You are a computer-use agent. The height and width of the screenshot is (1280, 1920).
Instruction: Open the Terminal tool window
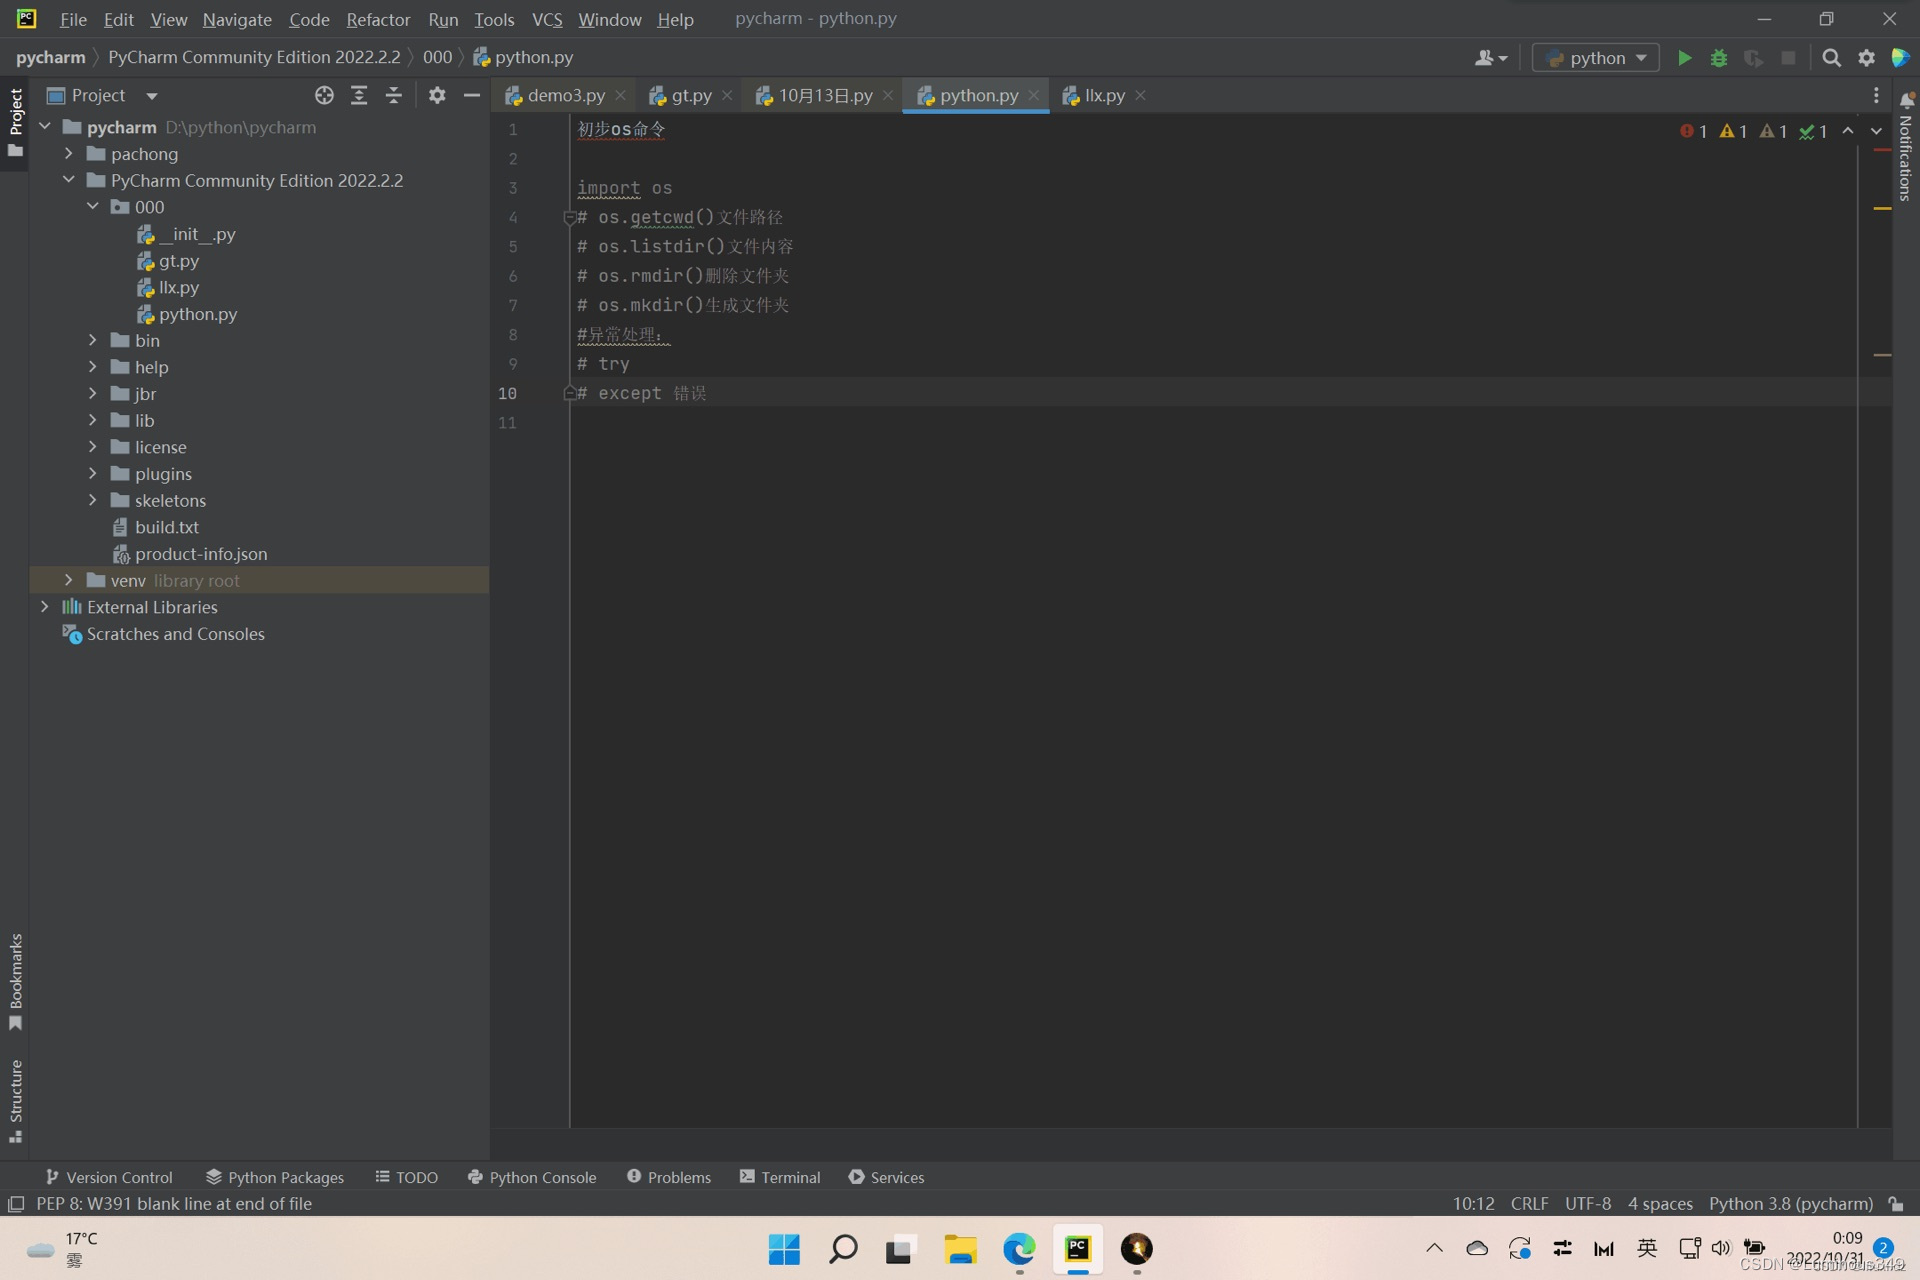point(780,1177)
